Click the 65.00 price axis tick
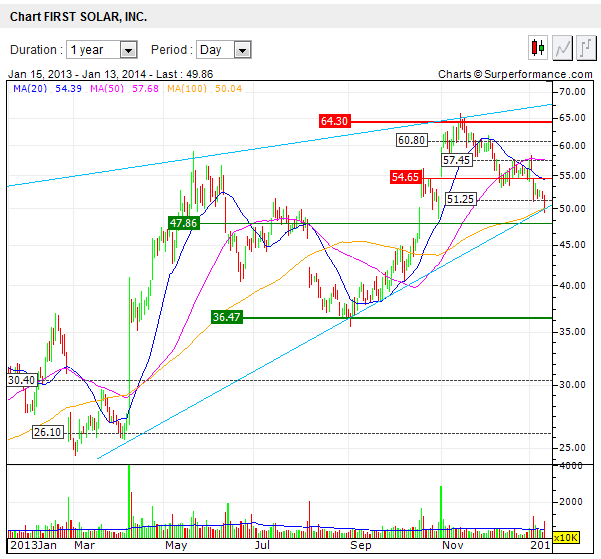This screenshot has width=601, height=559. tap(572, 118)
